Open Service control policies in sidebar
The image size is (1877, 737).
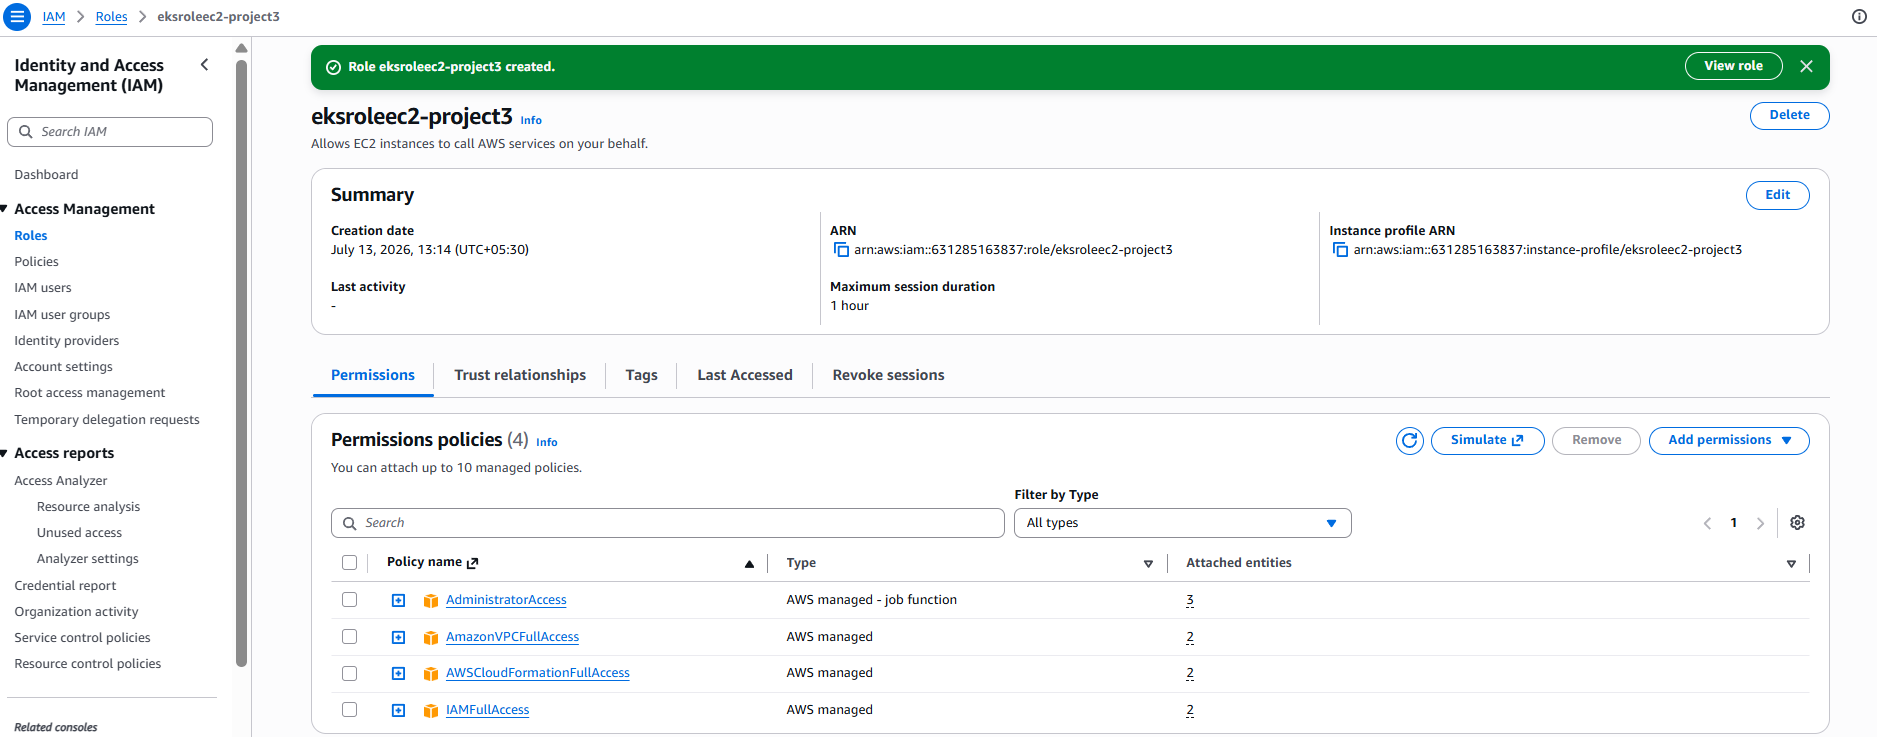[x=82, y=638]
